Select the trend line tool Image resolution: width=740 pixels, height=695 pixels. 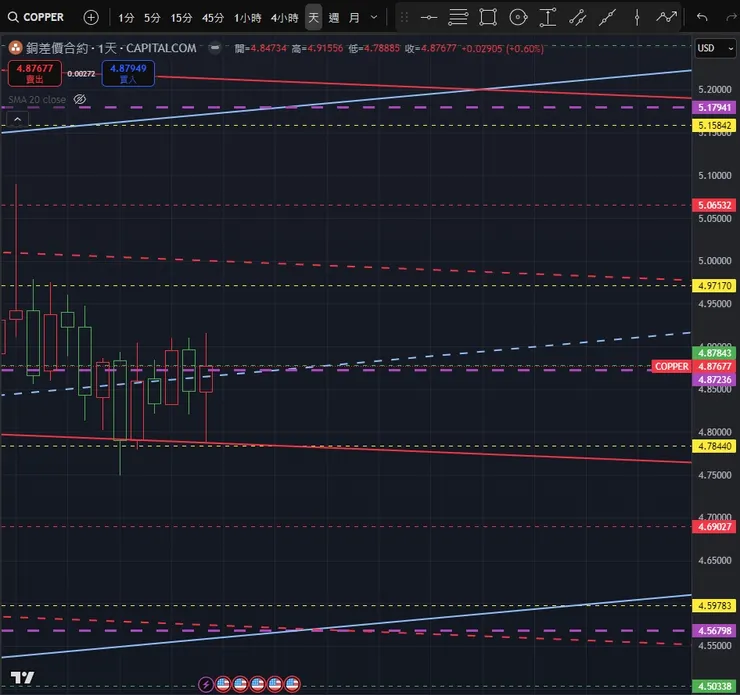point(607,17)
